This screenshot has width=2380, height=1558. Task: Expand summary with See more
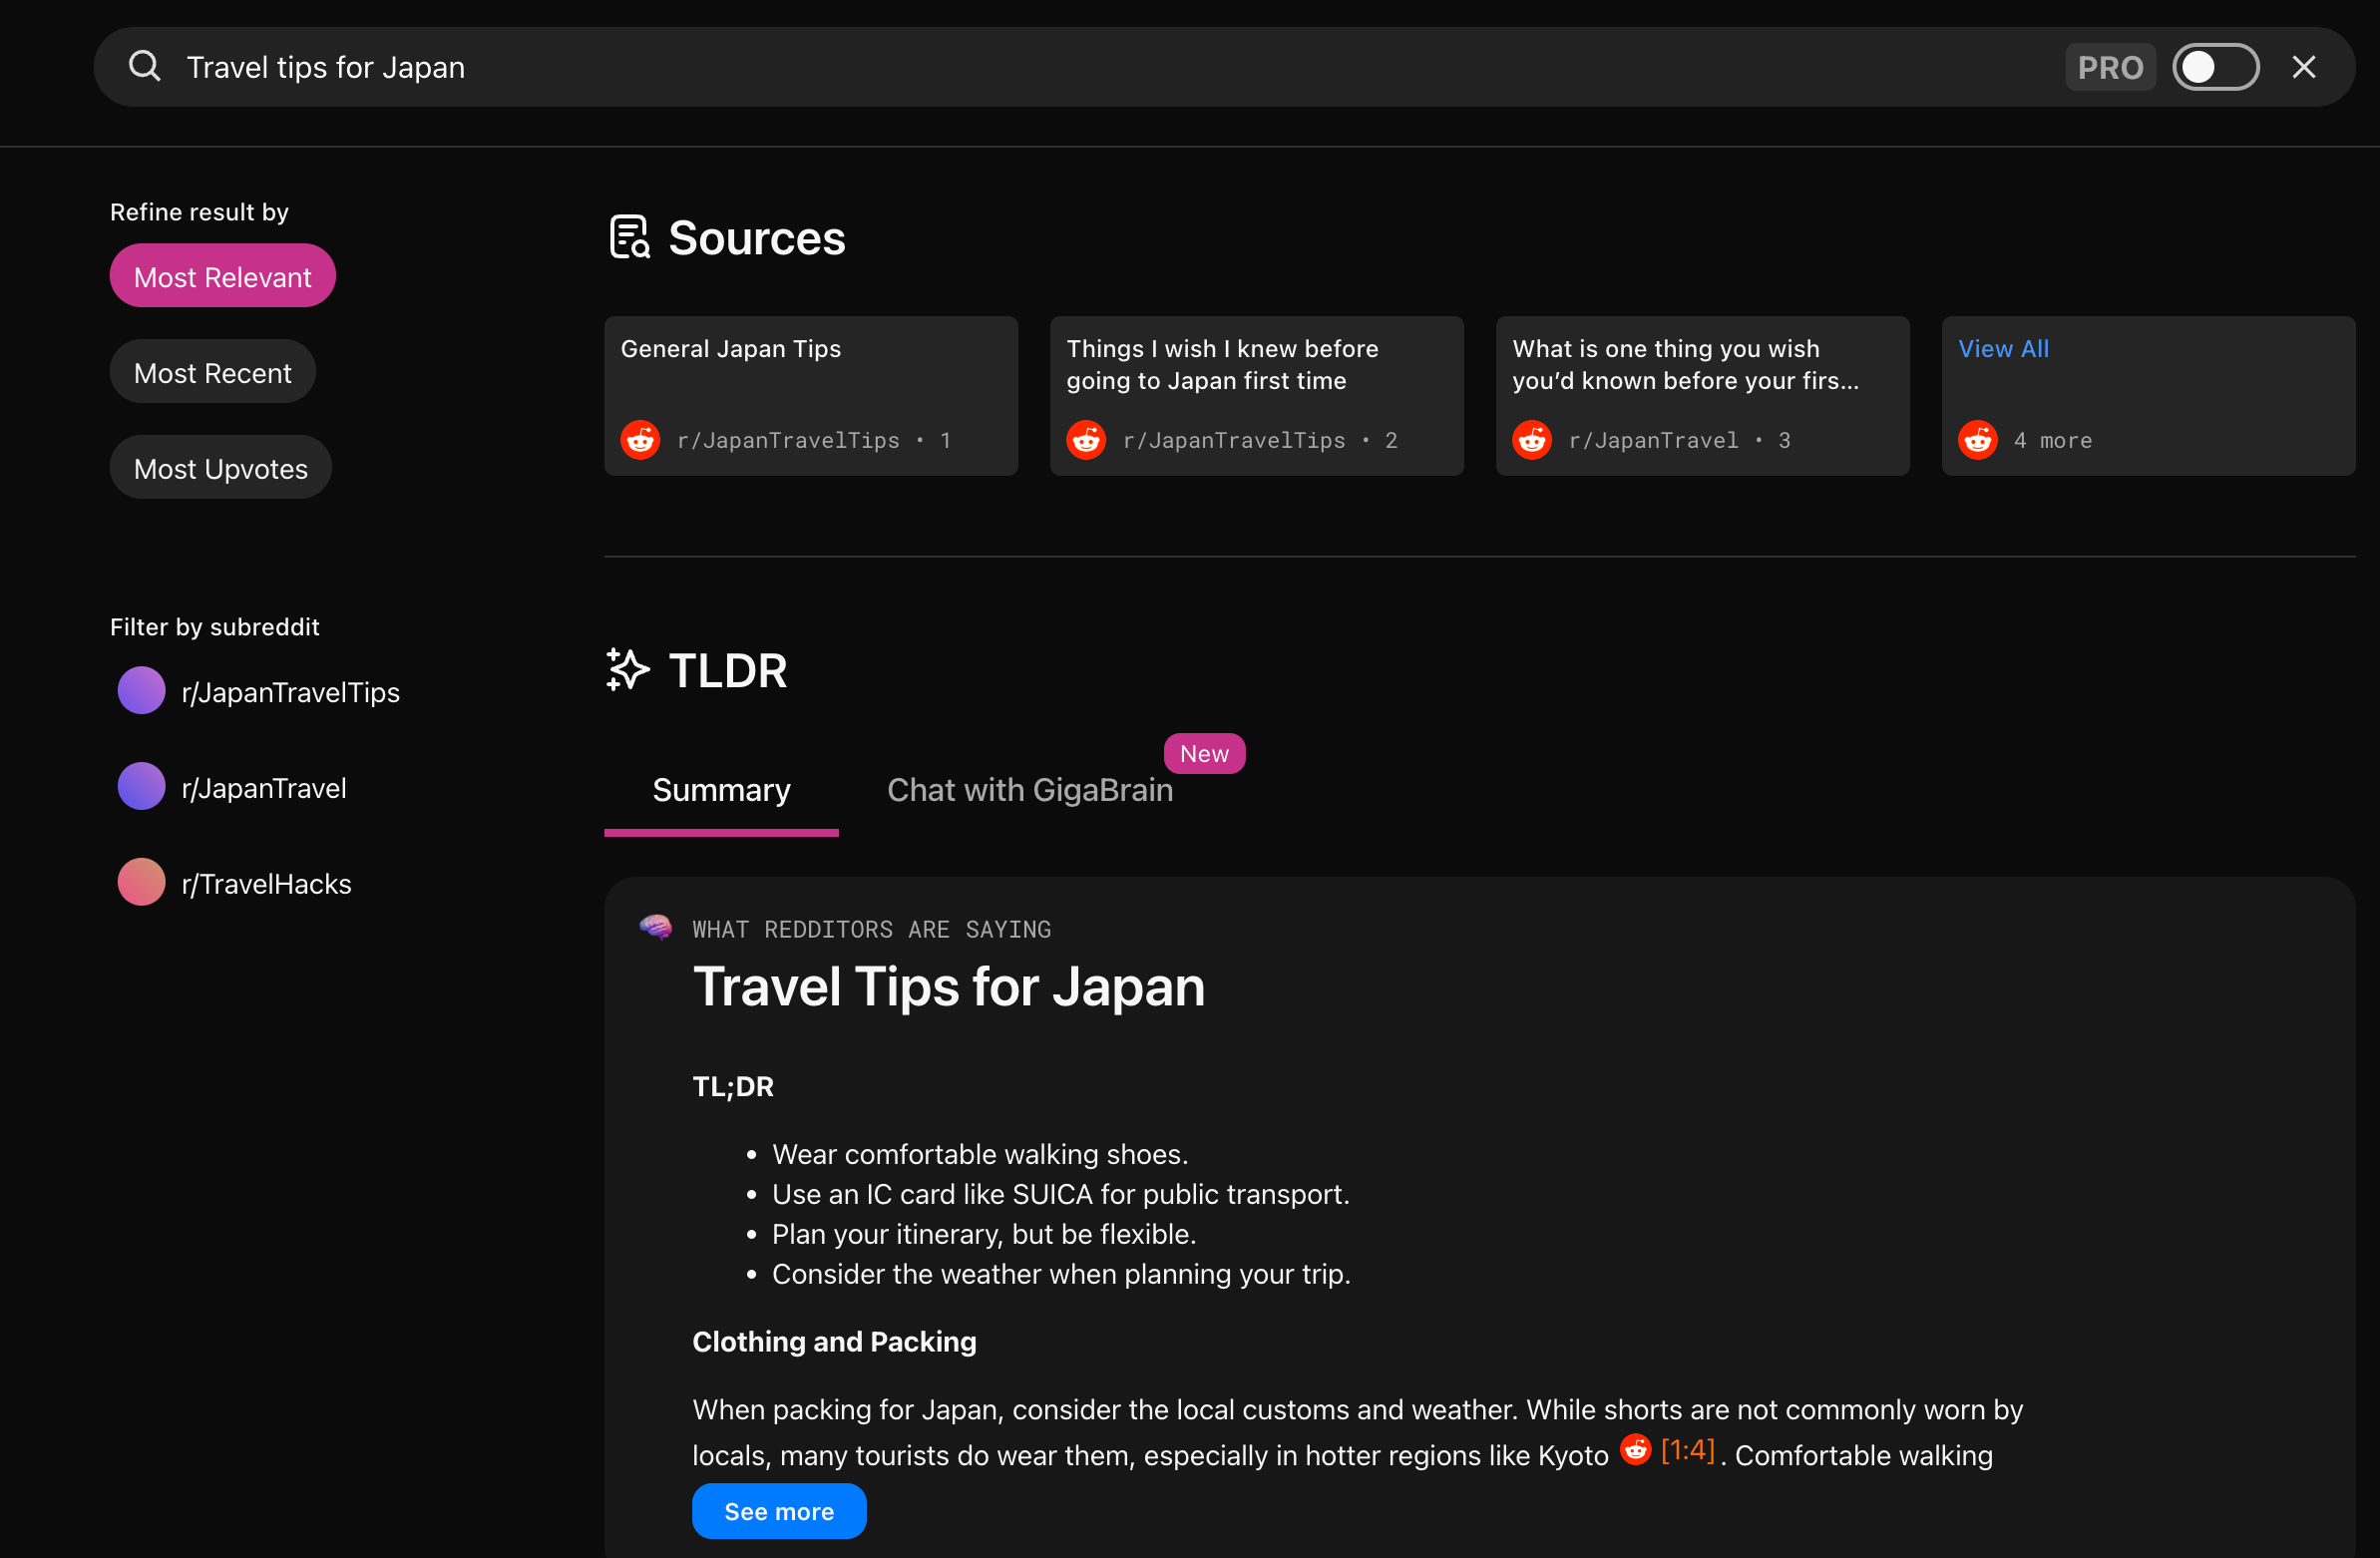tap(778, 1511)
